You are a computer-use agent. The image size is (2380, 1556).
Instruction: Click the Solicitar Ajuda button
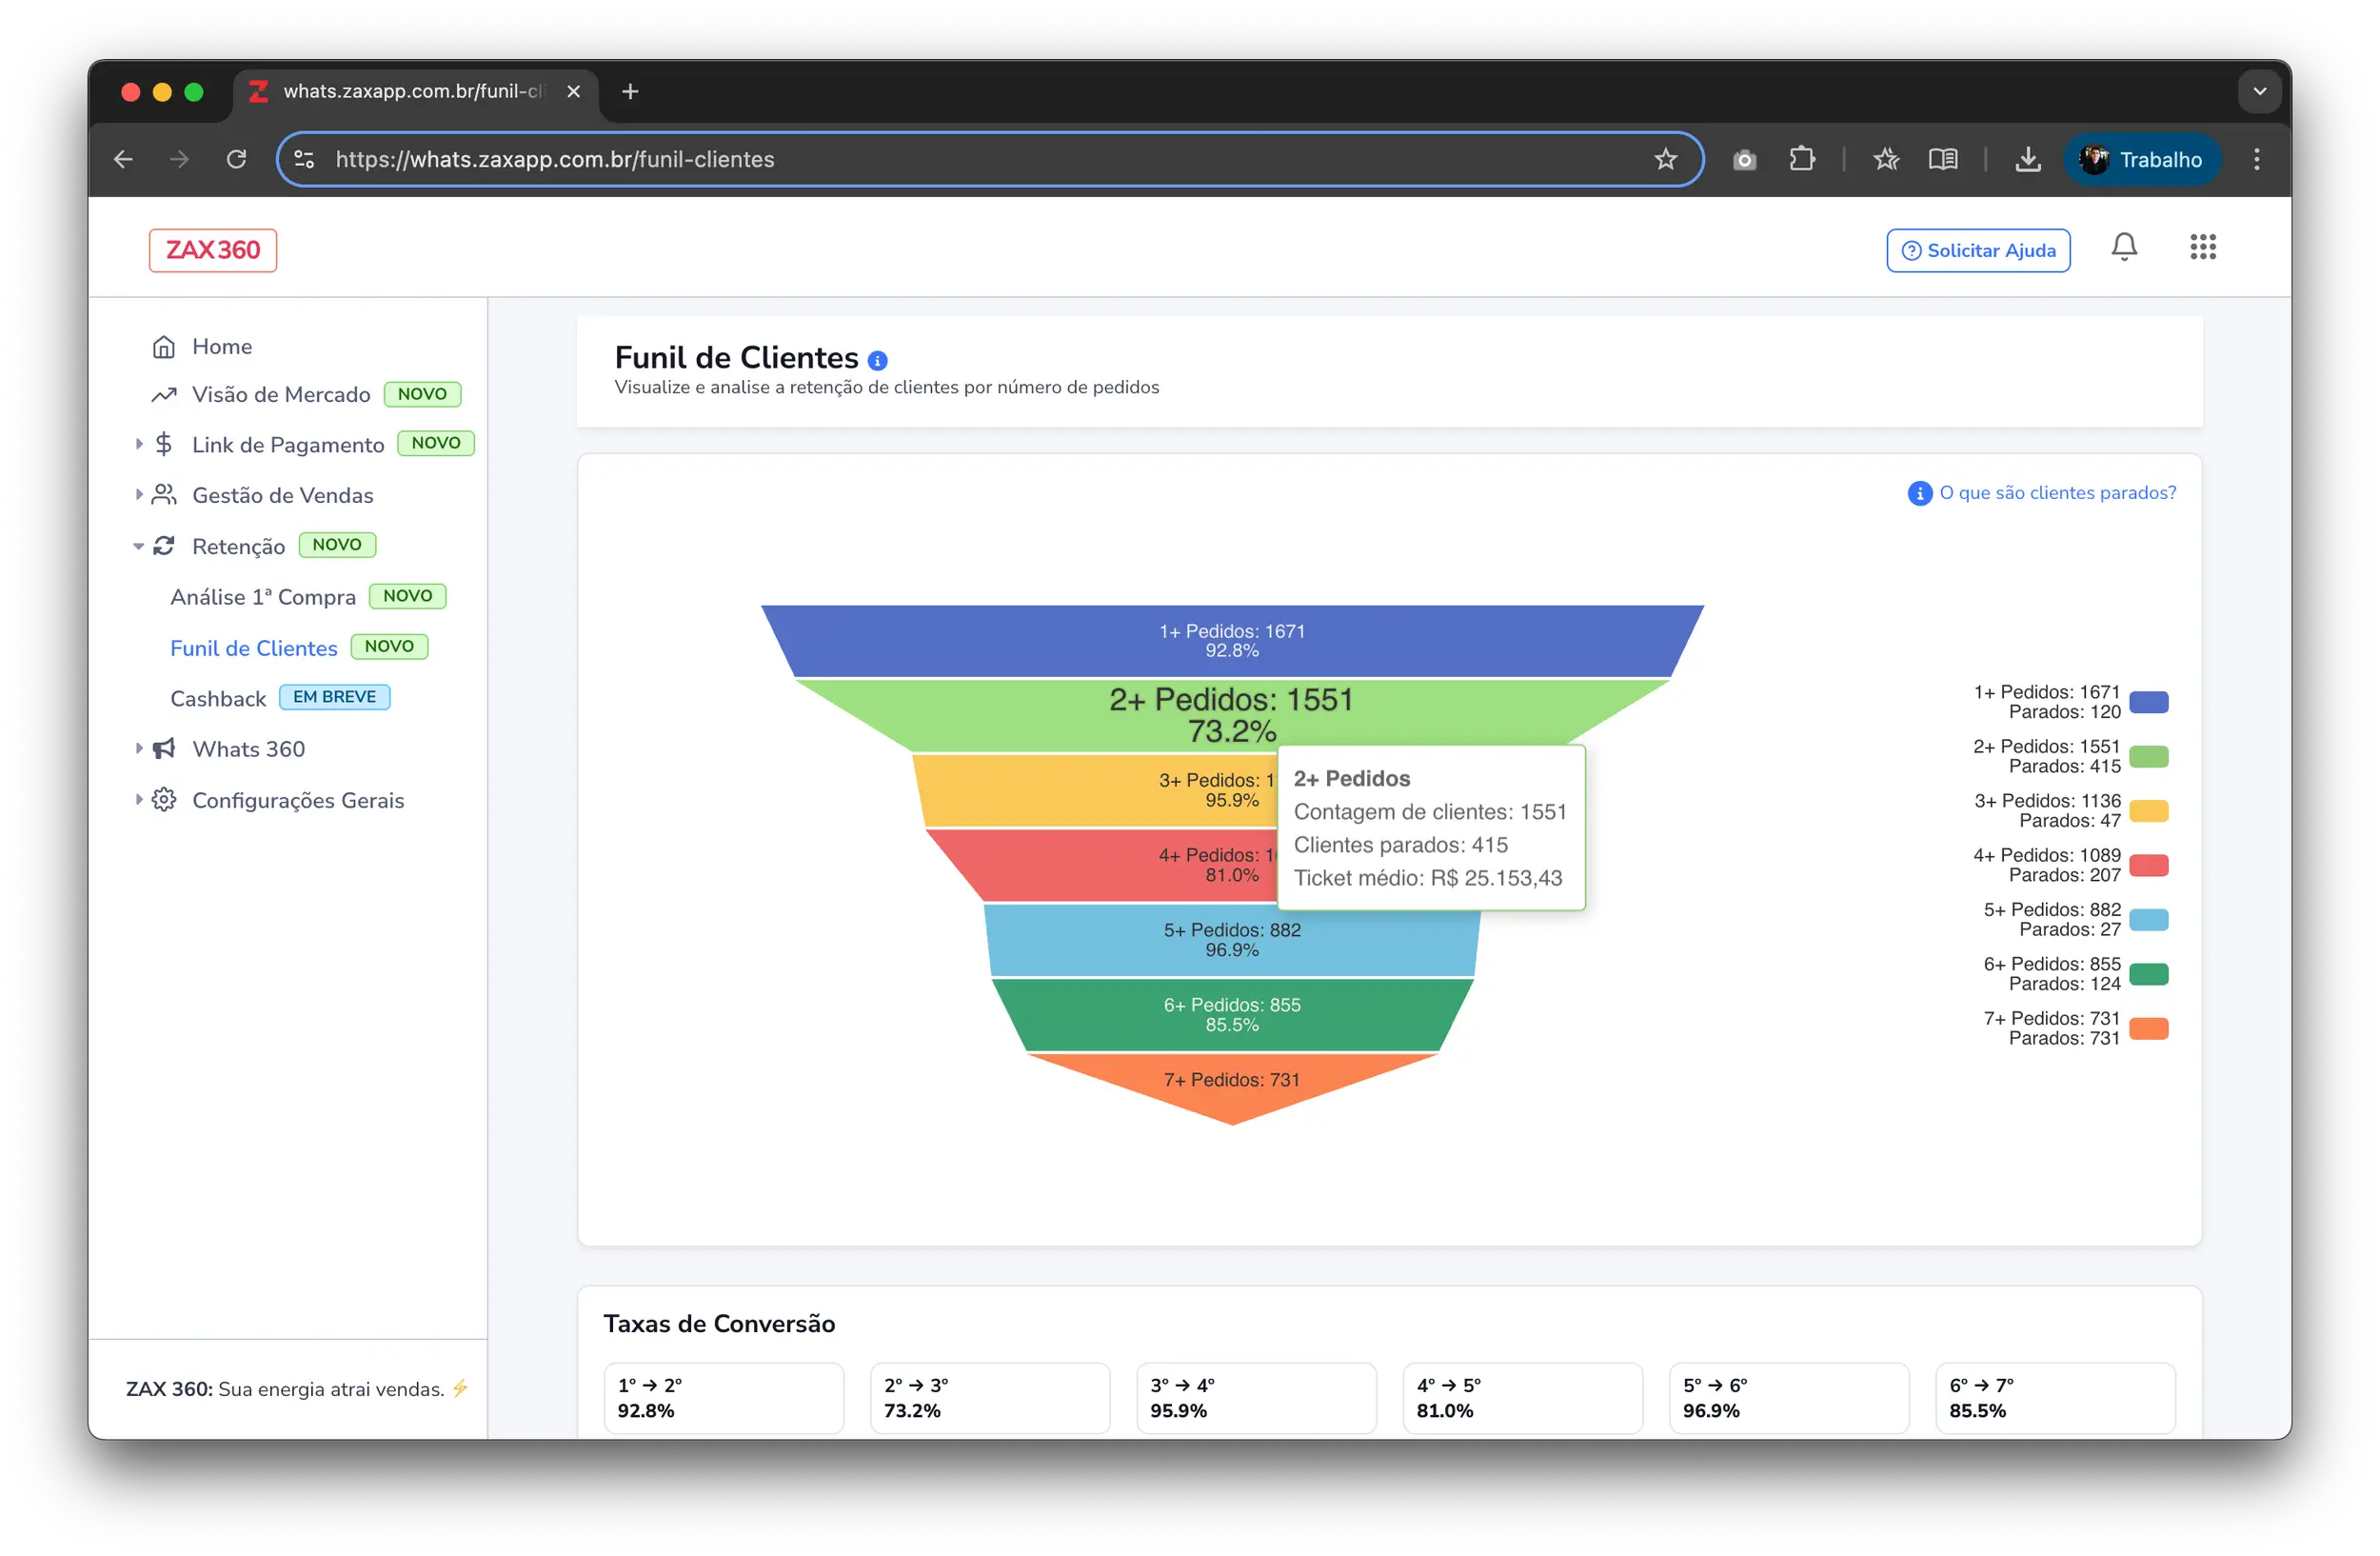1977,250
